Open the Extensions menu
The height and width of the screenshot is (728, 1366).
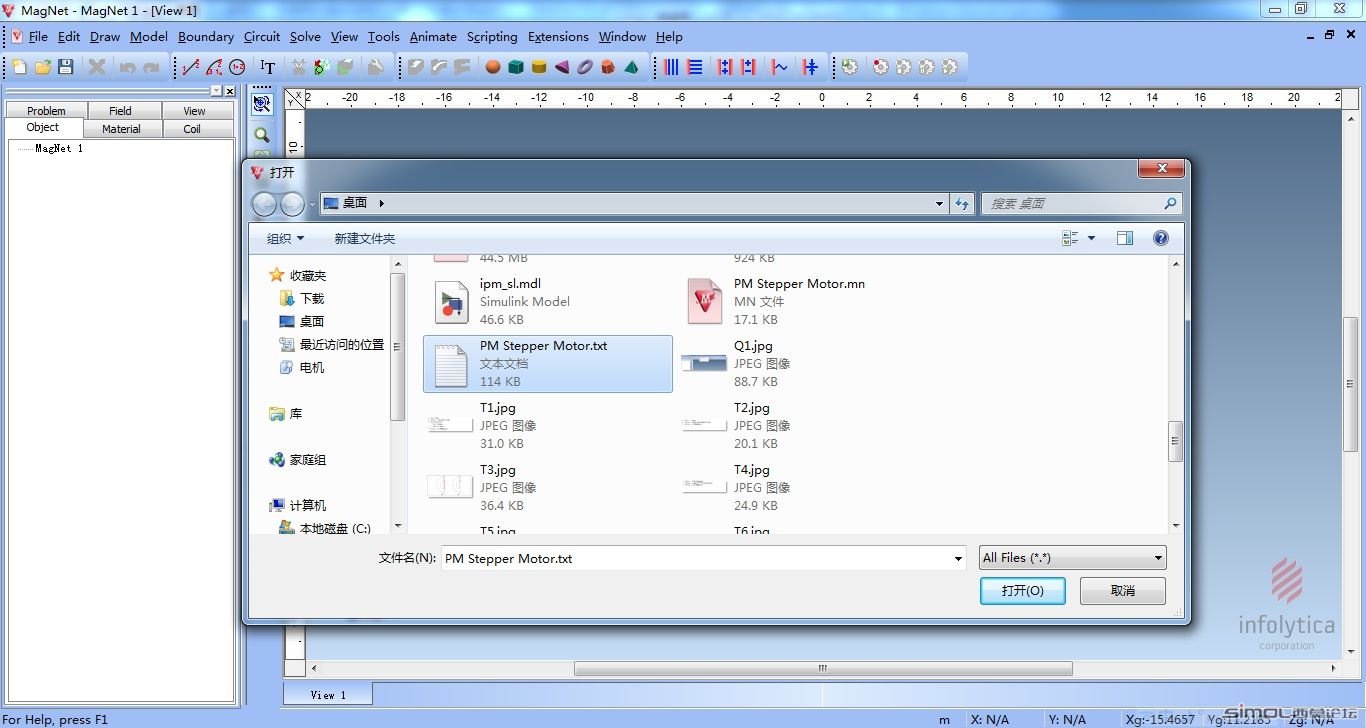pyautogui.click(x=558, y=36)
